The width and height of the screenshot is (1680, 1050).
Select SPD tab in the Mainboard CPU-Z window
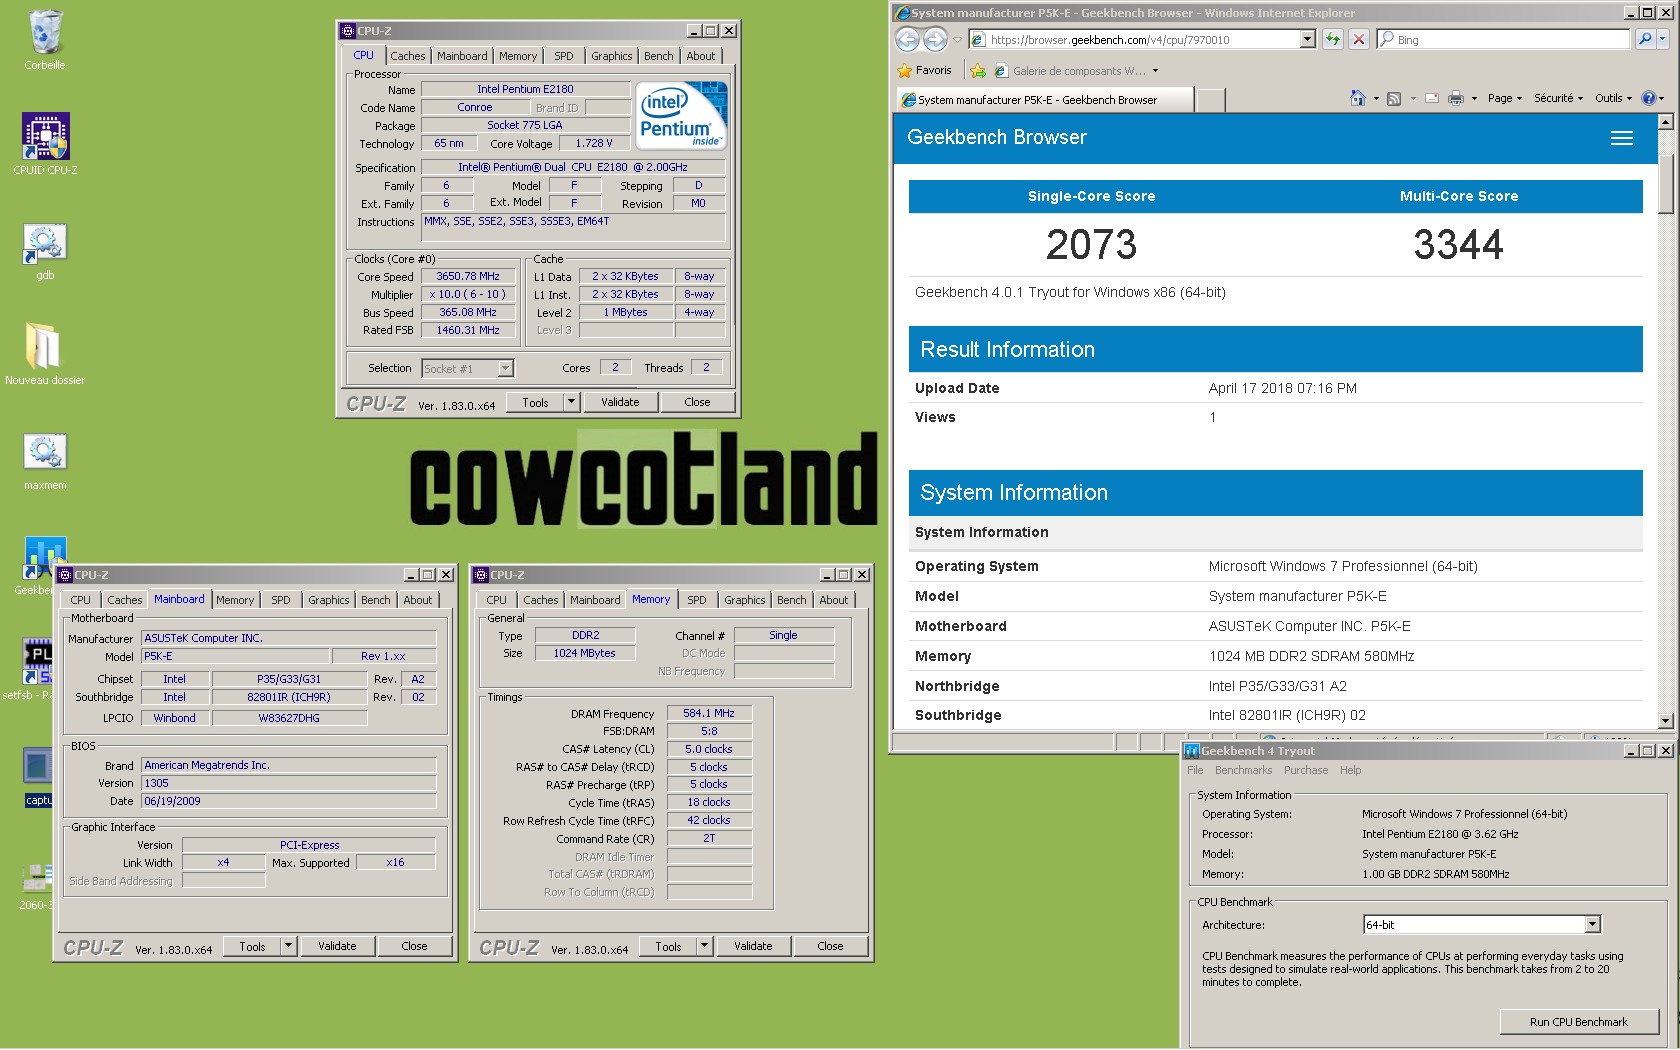point(281,600)
